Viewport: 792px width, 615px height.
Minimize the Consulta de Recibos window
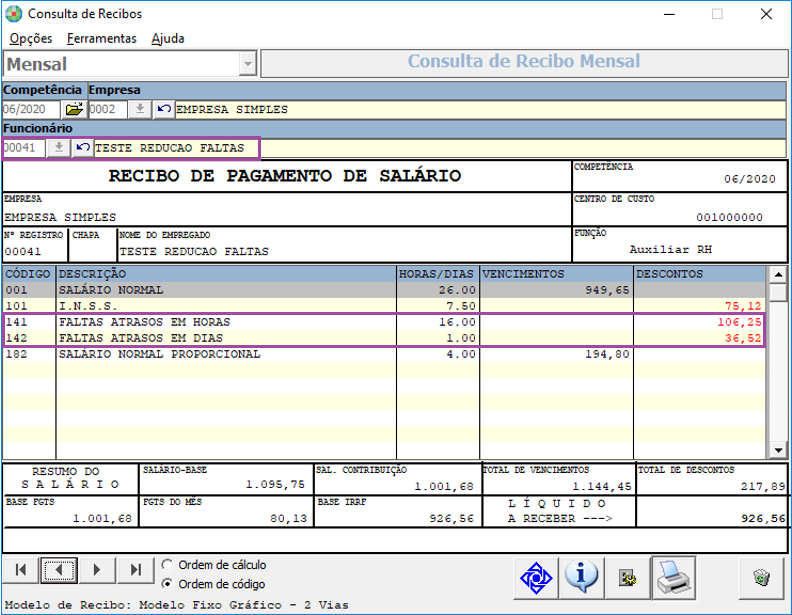pos(669,14)
